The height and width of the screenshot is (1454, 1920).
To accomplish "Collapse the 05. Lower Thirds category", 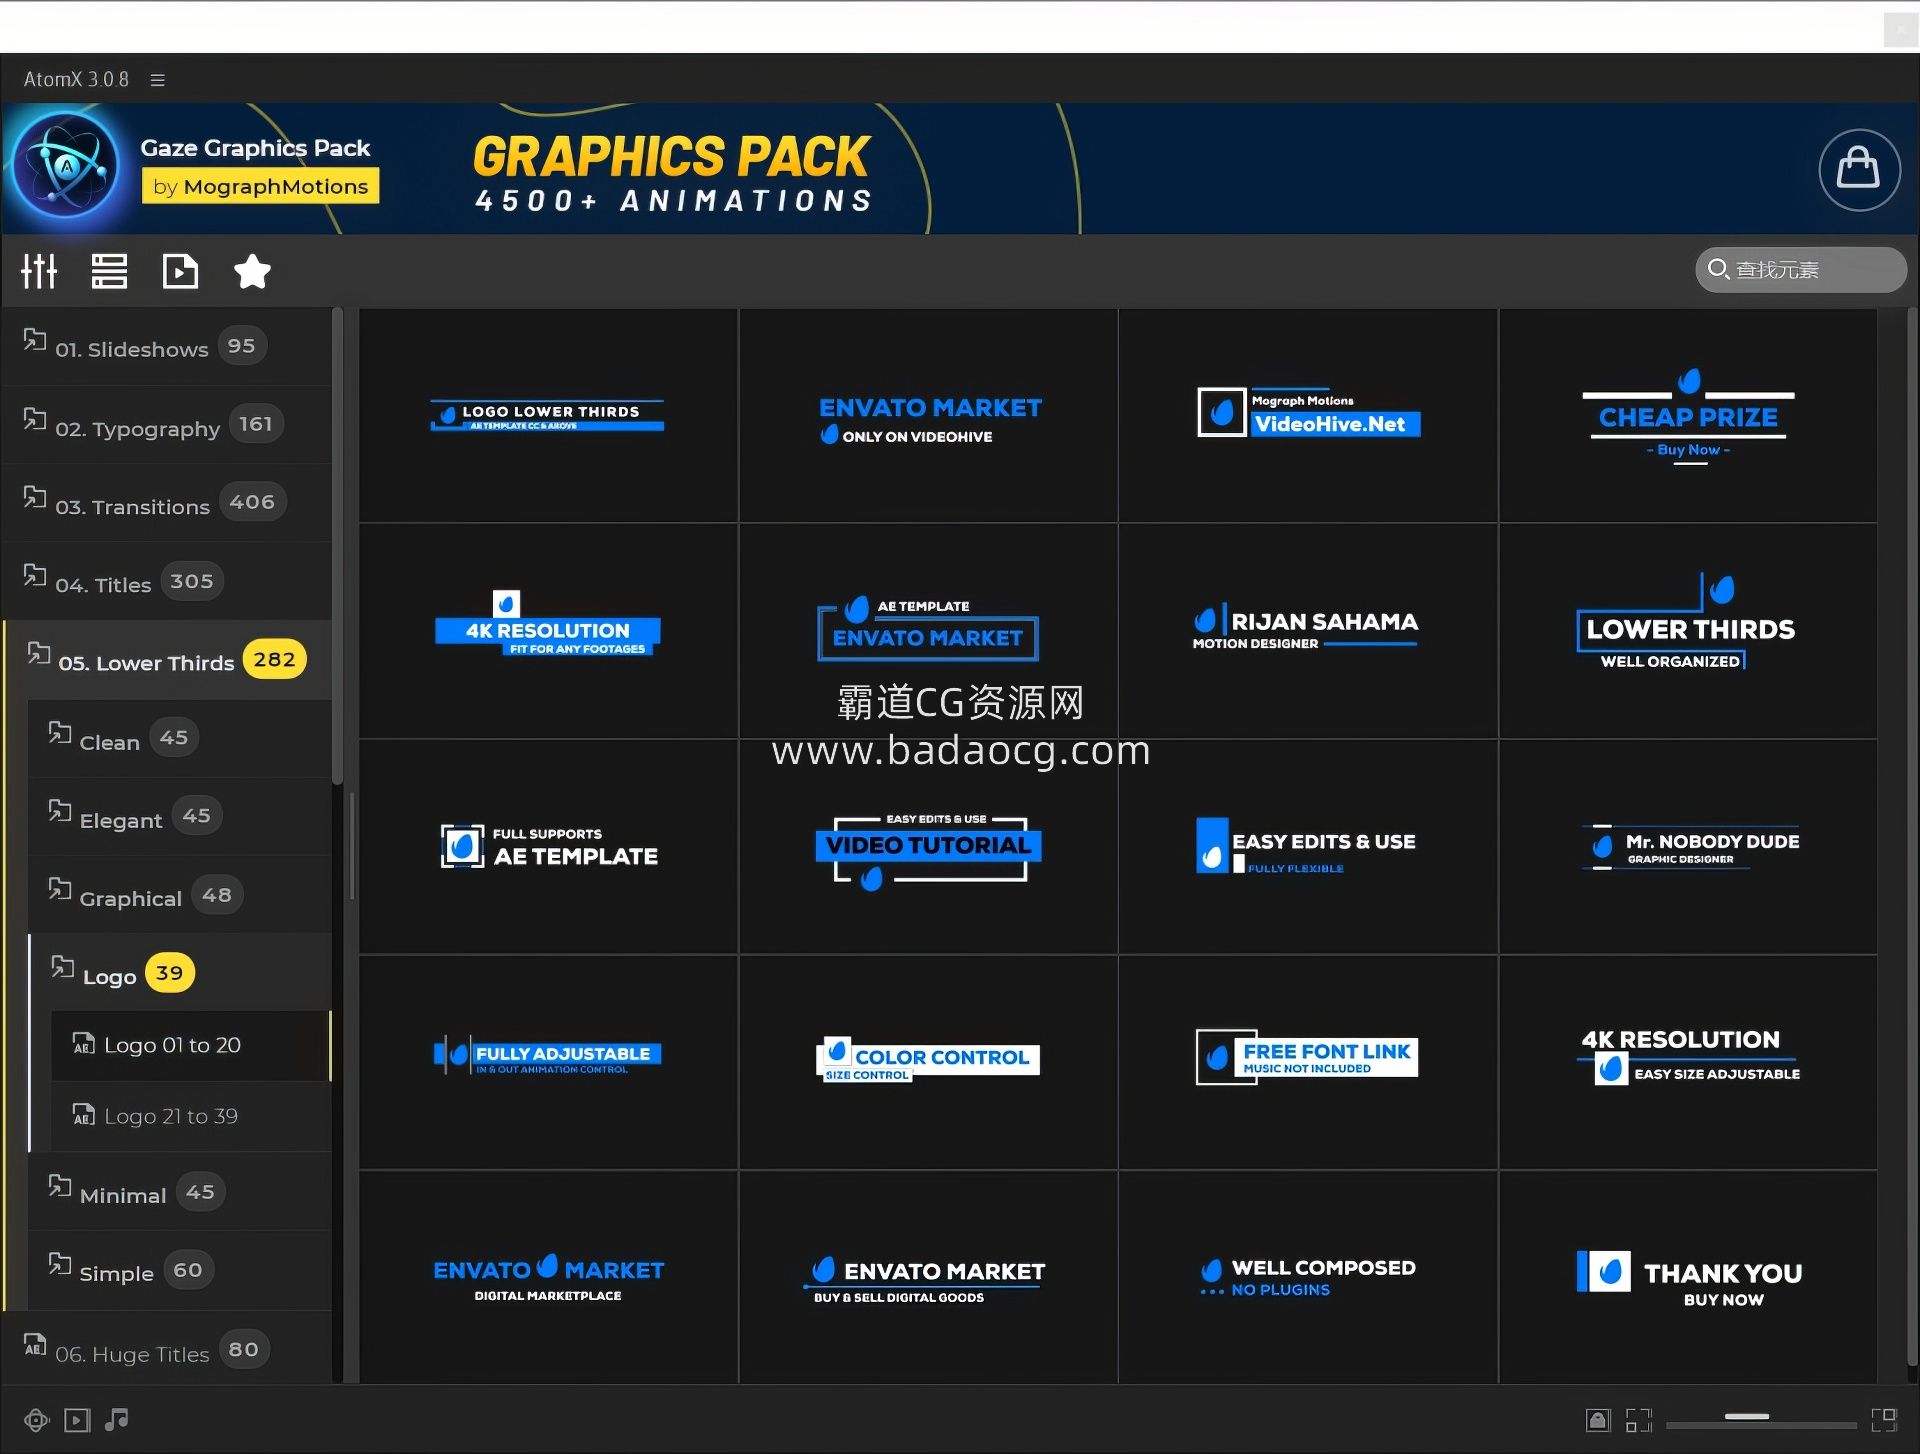I will [167, 660].
